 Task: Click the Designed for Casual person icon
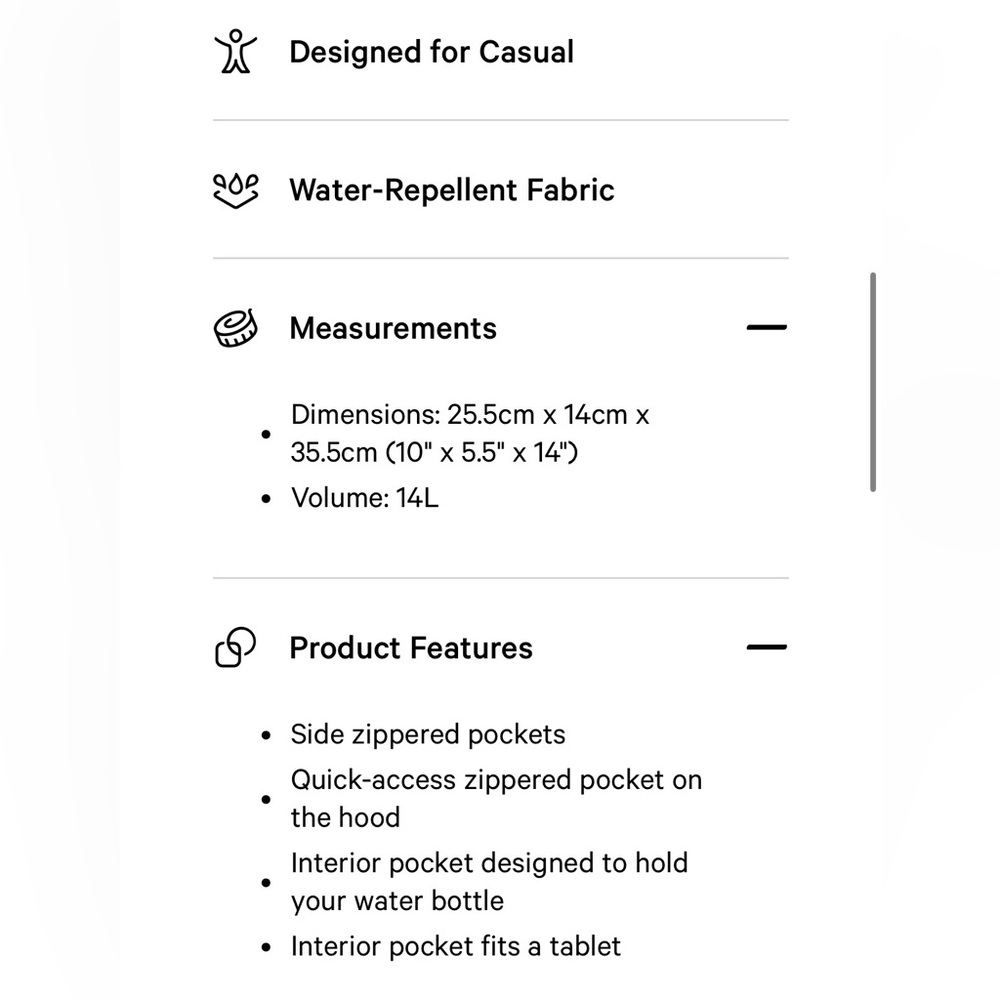235,51
